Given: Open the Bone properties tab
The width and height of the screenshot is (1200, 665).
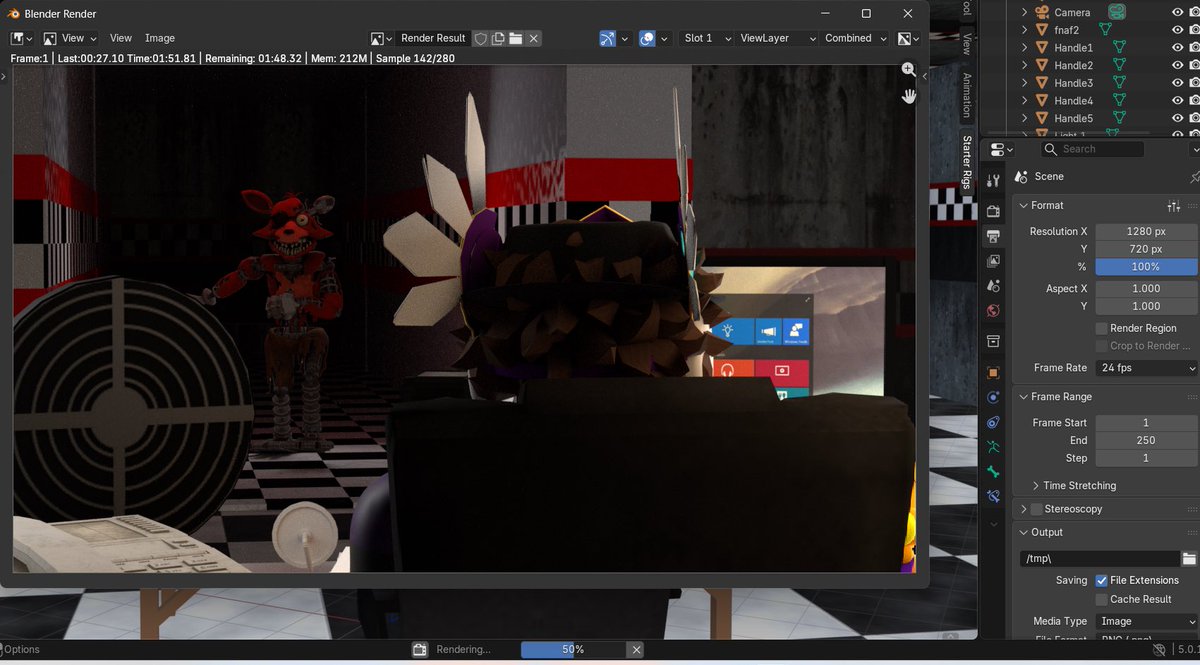Looking at the screenshot, I should tap(993, 472).
